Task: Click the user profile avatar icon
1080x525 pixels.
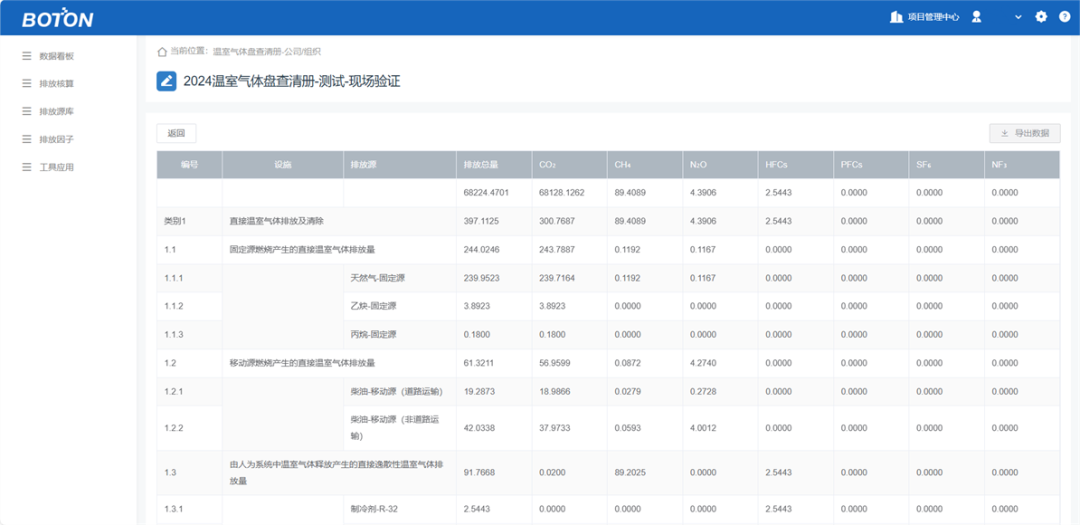Action: coord(977,17)
